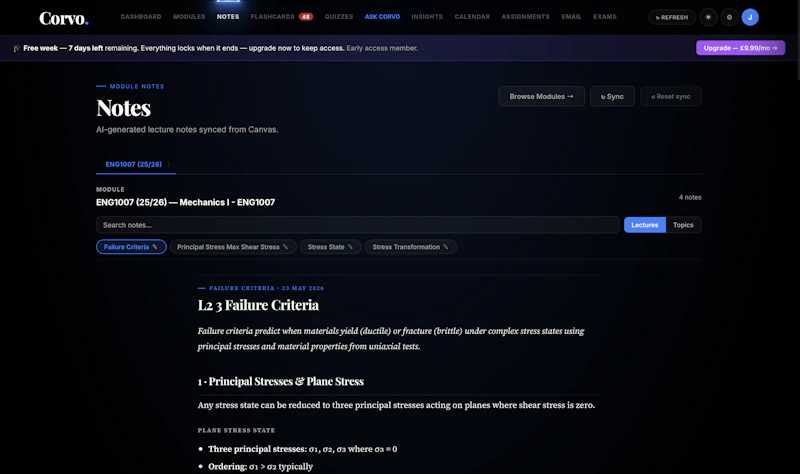The height and width of the screenshot is (474, 800).
Task: Click the Corvo logo
Action: point(64,18)
